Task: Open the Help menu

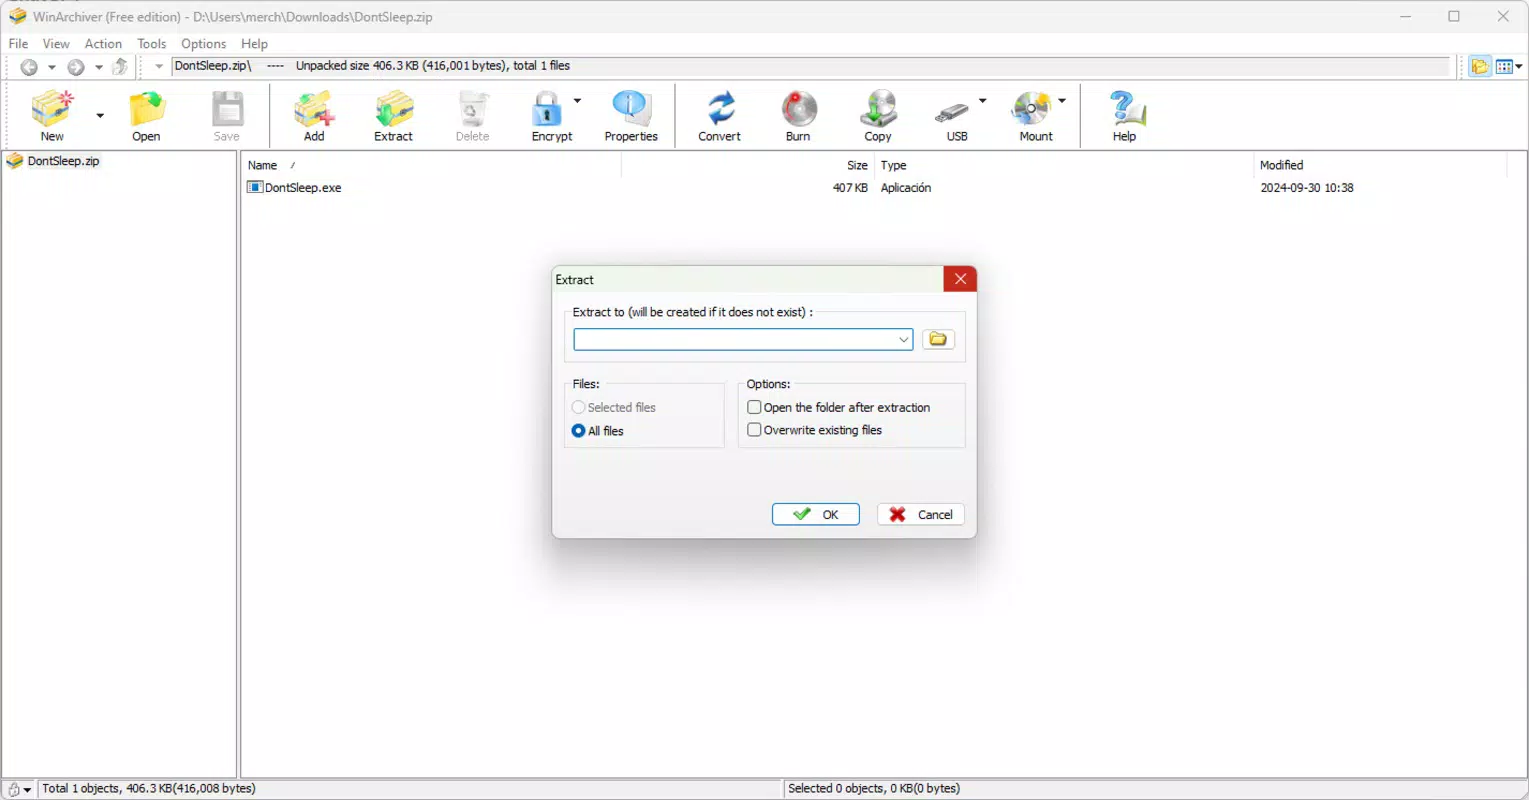Action: click(x=254, y=44)
